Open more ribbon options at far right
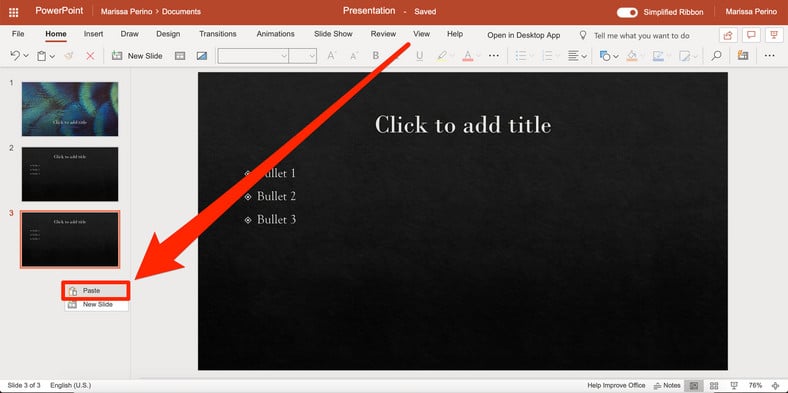Screen dimensions: 788x393 (x=769, y=56)
